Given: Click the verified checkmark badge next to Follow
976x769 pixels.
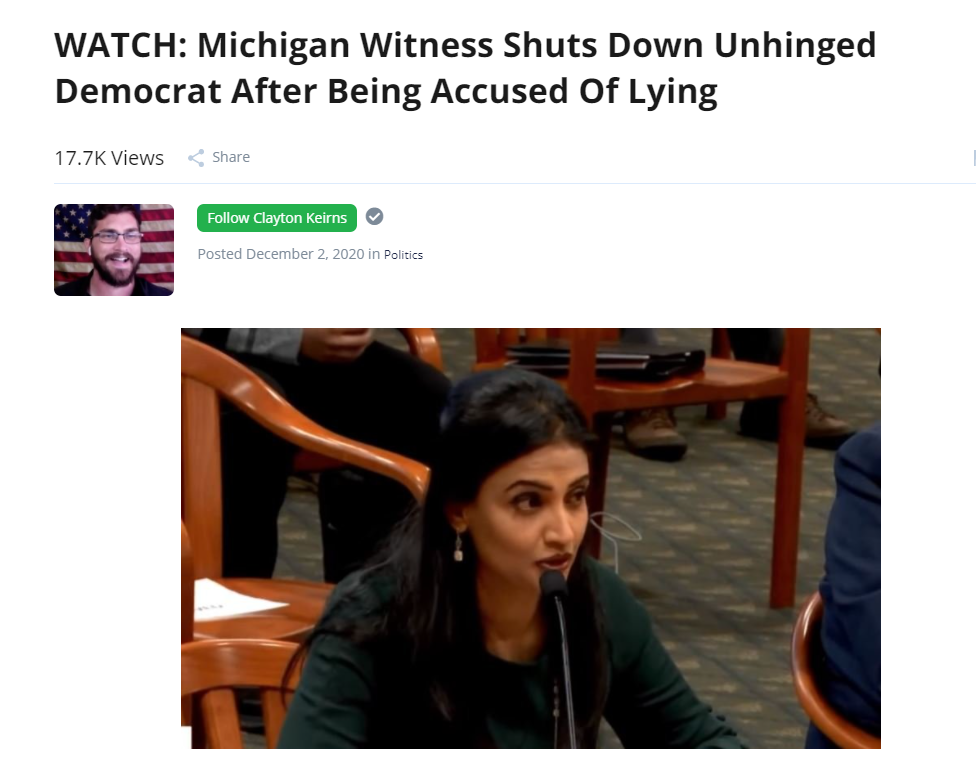Looking at the screenshot, I should click(x=374, y=217).
